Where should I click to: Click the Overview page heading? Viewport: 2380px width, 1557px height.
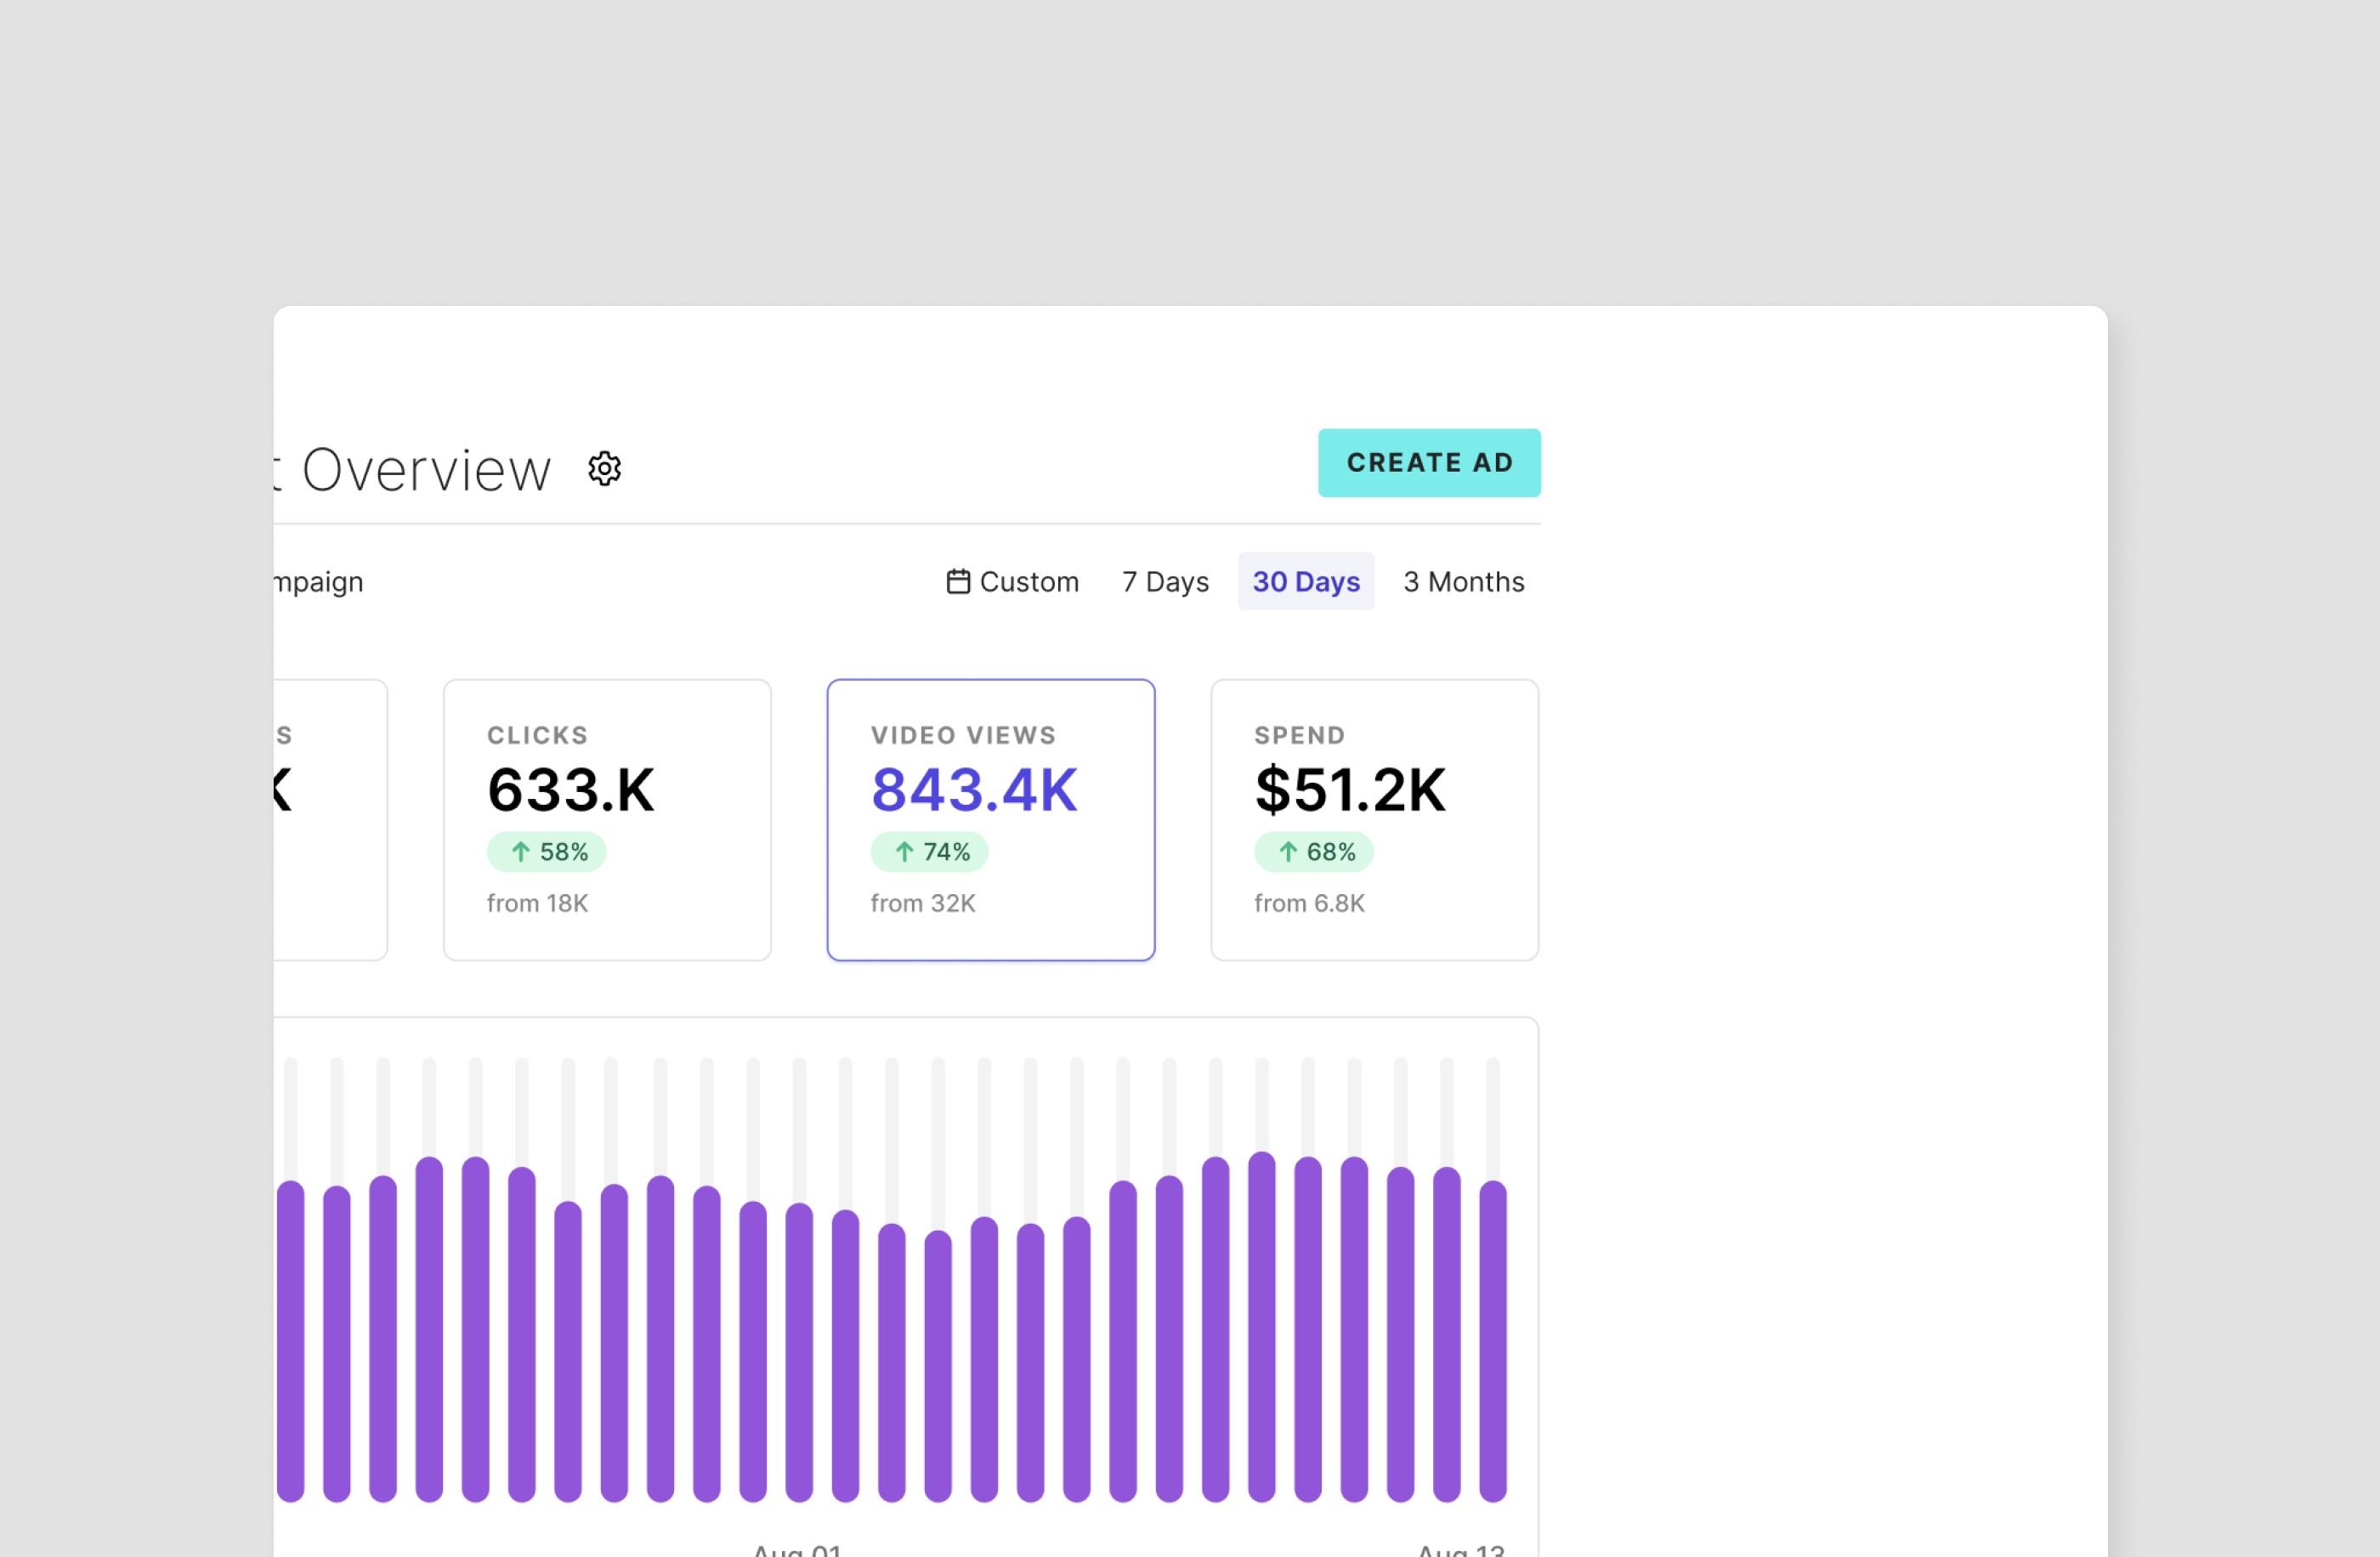[425, 469]
